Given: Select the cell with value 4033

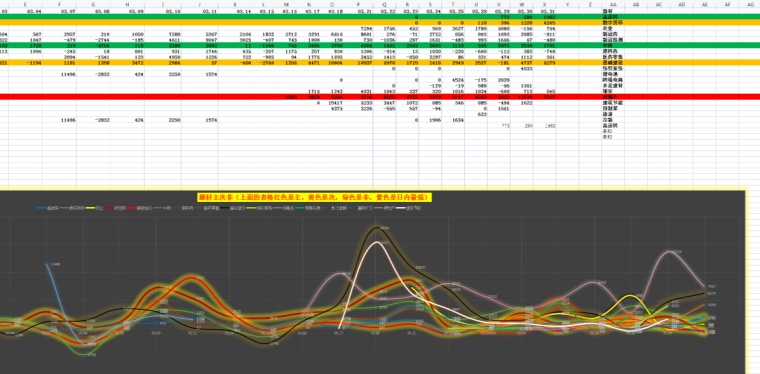Looking at the screenshot, I should [x=527, y=69].
